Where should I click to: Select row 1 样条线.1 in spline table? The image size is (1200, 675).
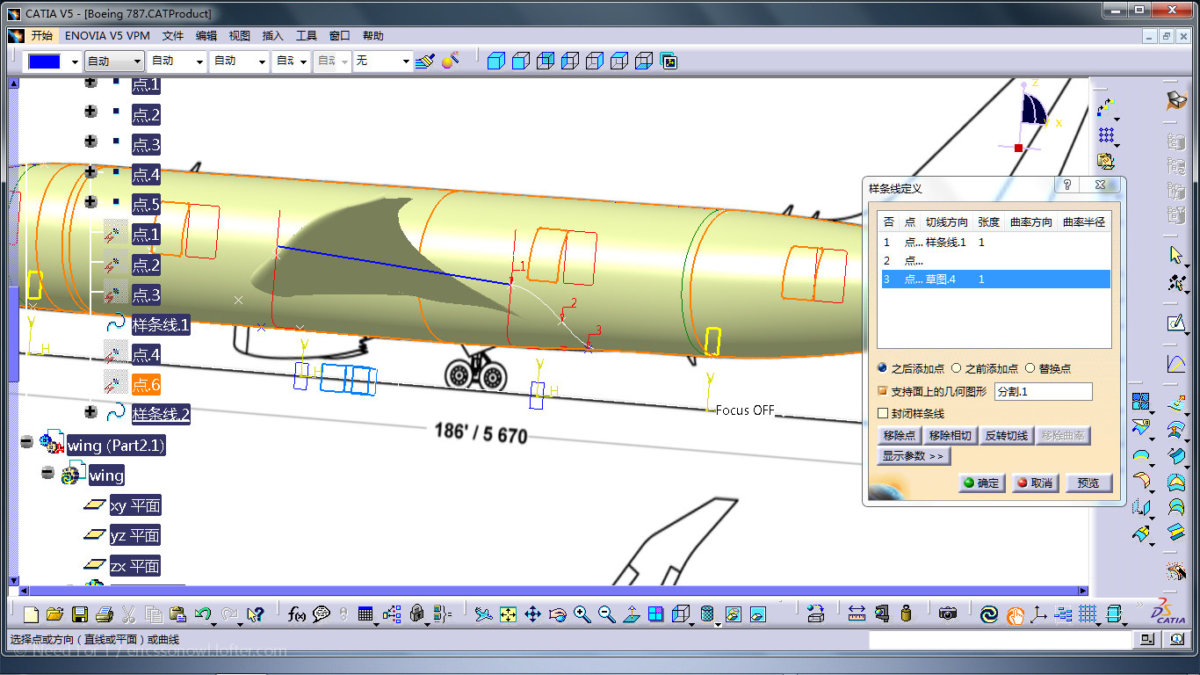(x=995, y=242)
